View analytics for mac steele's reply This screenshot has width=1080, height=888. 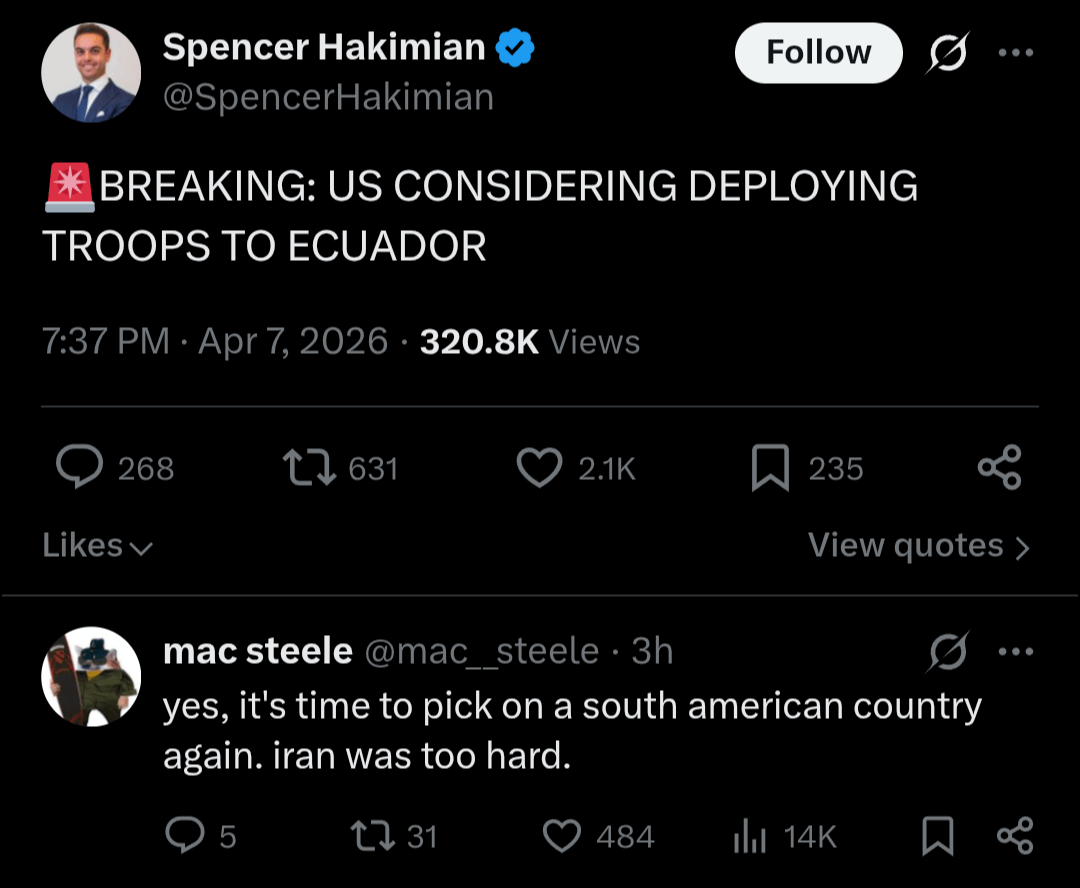749,836
